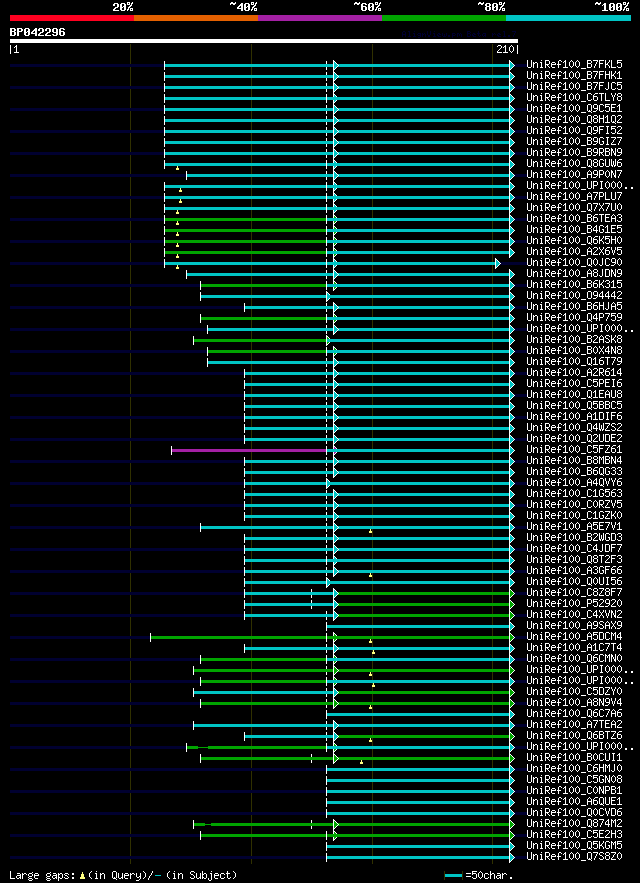Select the UniRef100_A4QVY6 label
The image size is (640, 883).
574,482
